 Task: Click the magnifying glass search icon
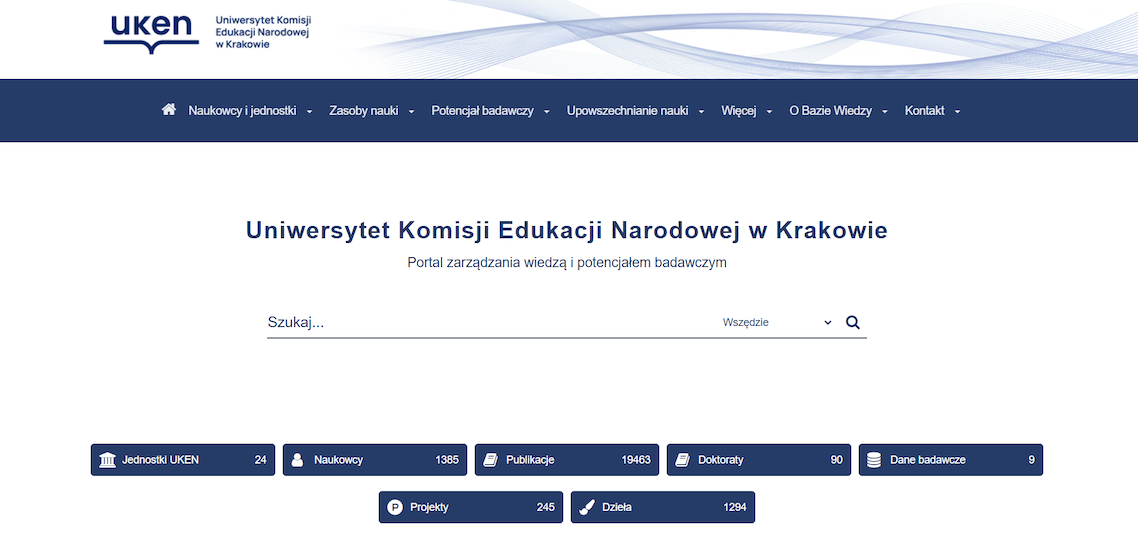[853, 323]
